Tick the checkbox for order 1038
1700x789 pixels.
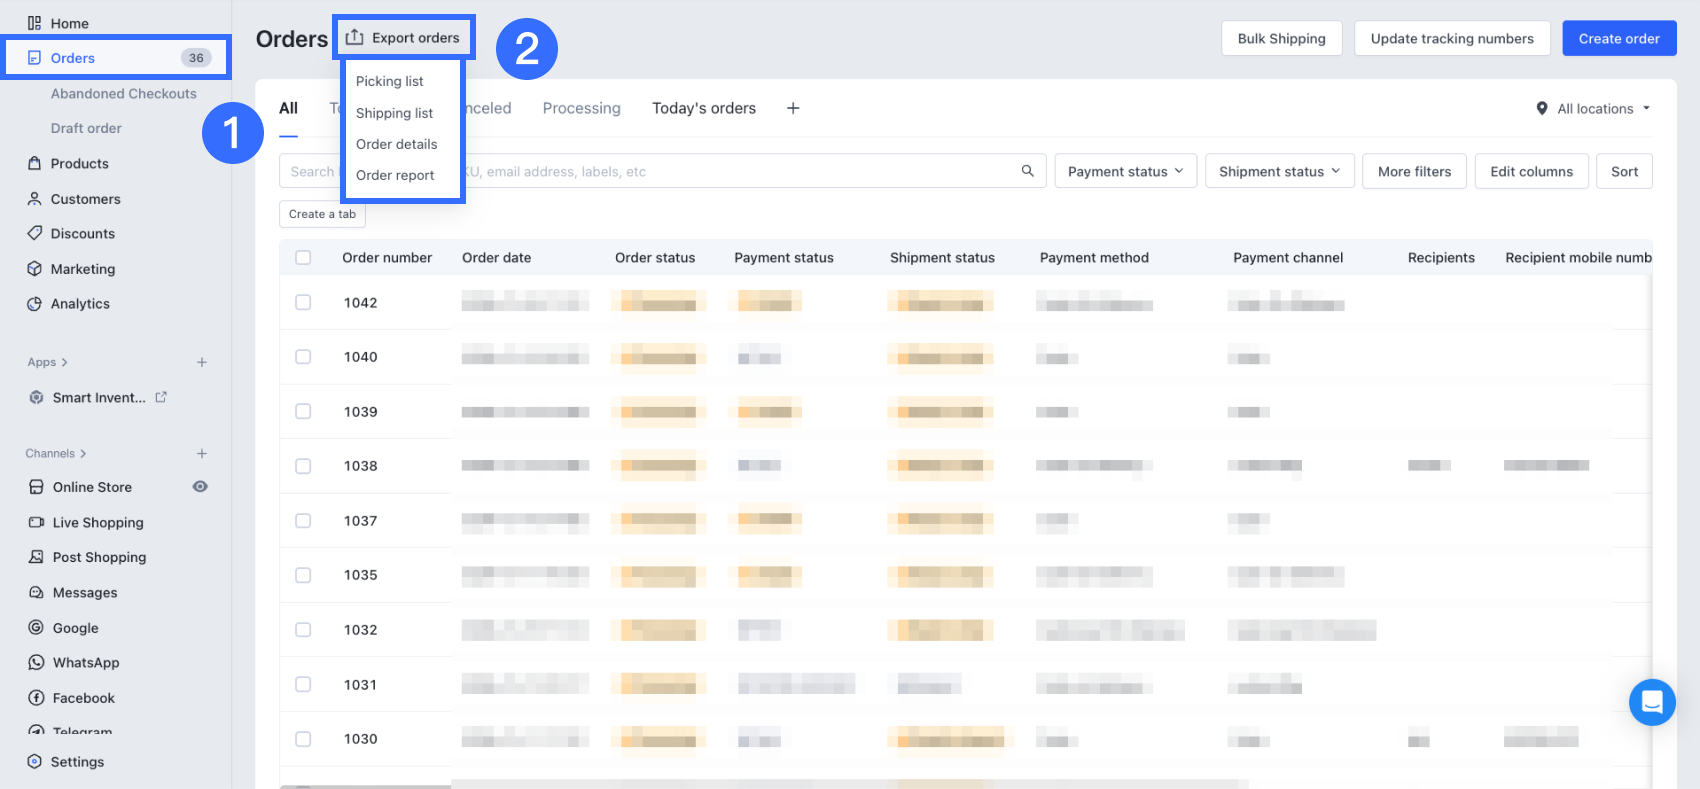303,466
